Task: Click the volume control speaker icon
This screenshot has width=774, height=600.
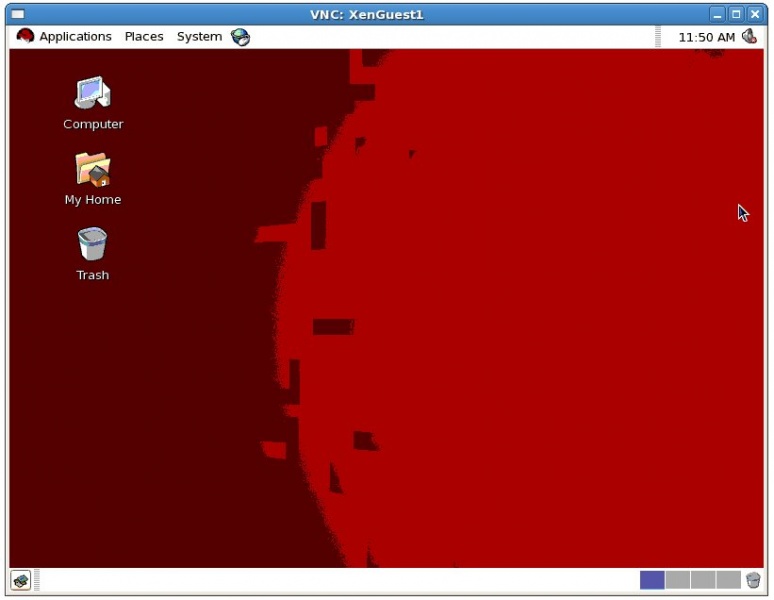Action: tap(749, 37)
